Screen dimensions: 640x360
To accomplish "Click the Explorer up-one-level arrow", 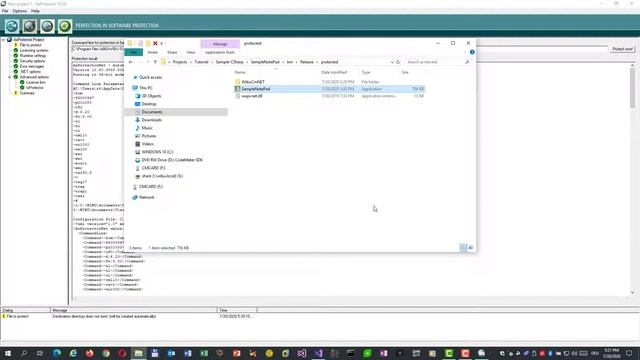I will (155, 62).
